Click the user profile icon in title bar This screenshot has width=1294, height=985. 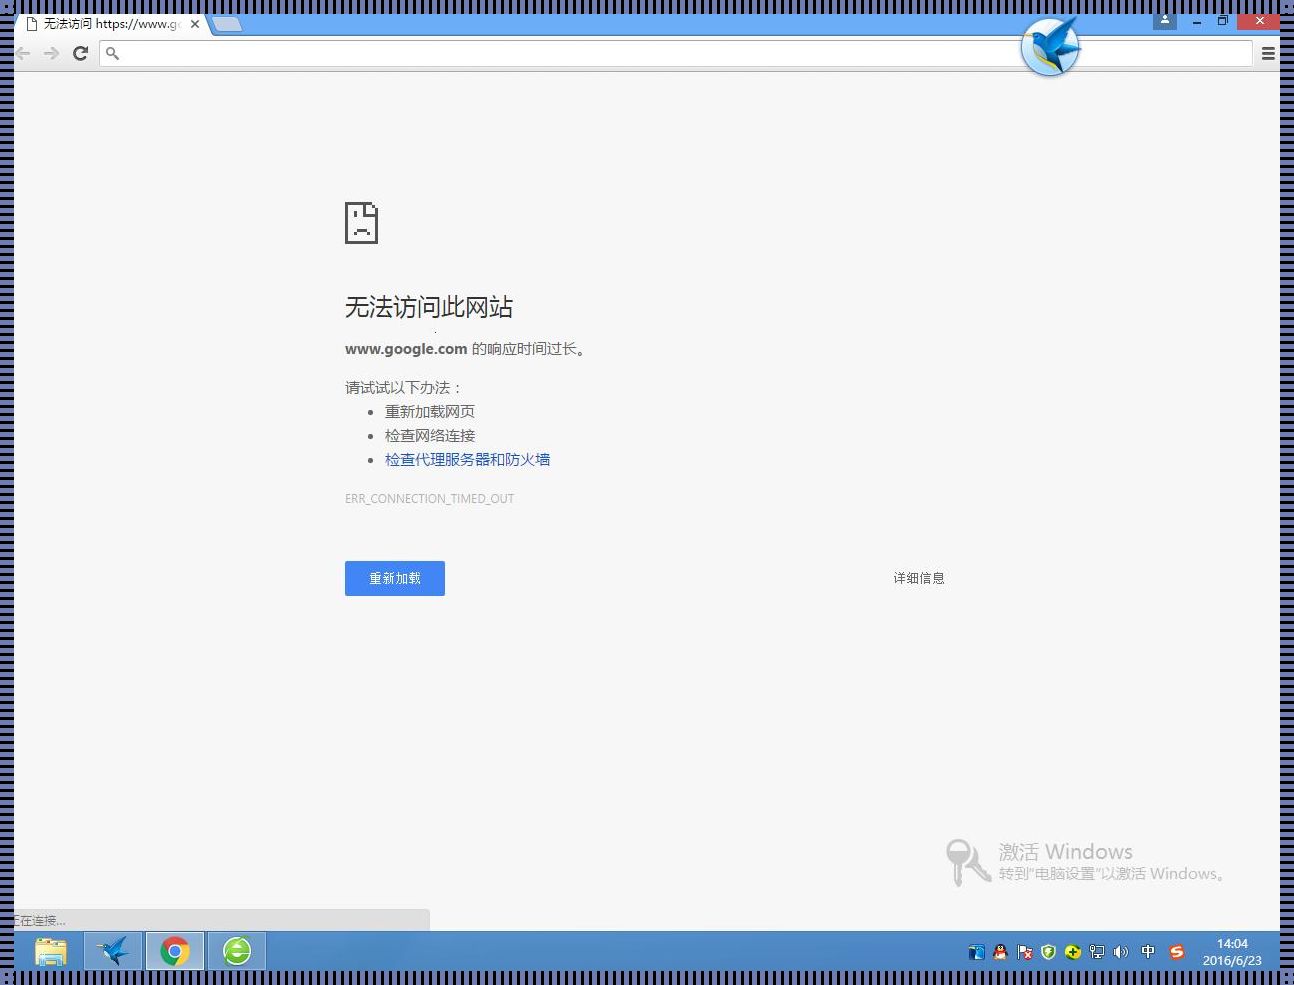1165,20
